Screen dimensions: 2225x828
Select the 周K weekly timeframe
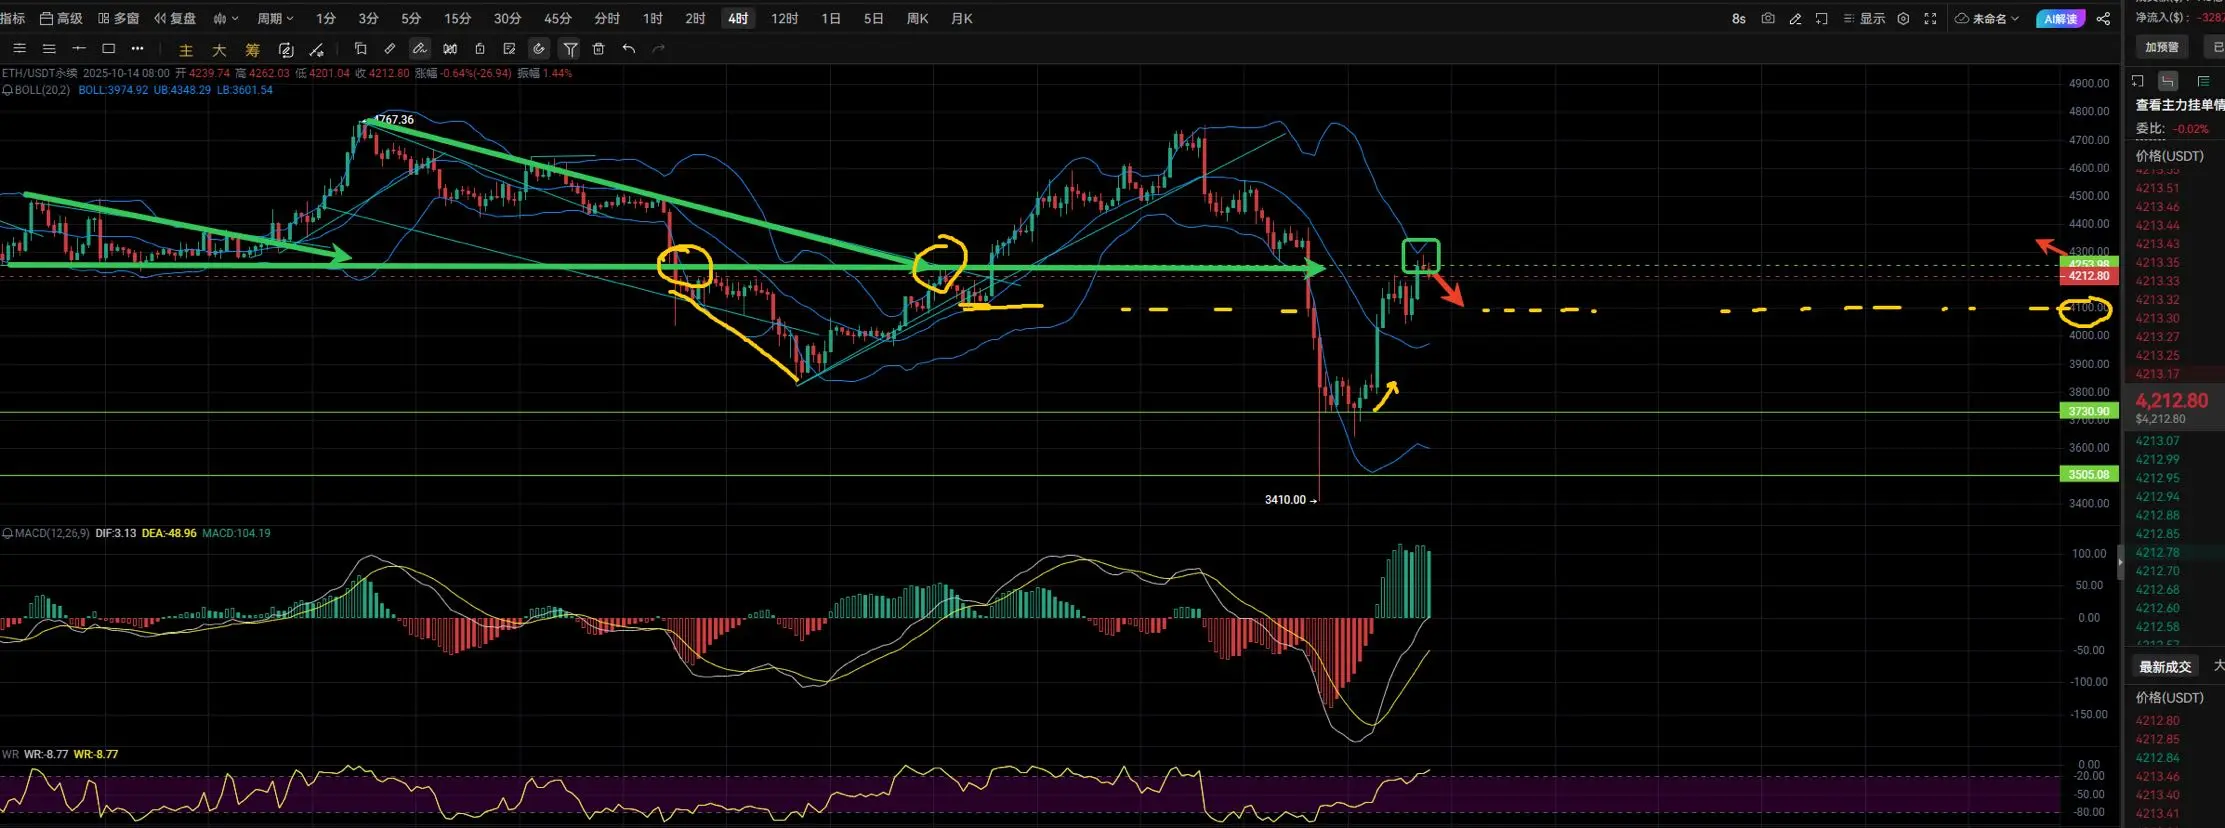pyautogui.click(x=917, y=18)
